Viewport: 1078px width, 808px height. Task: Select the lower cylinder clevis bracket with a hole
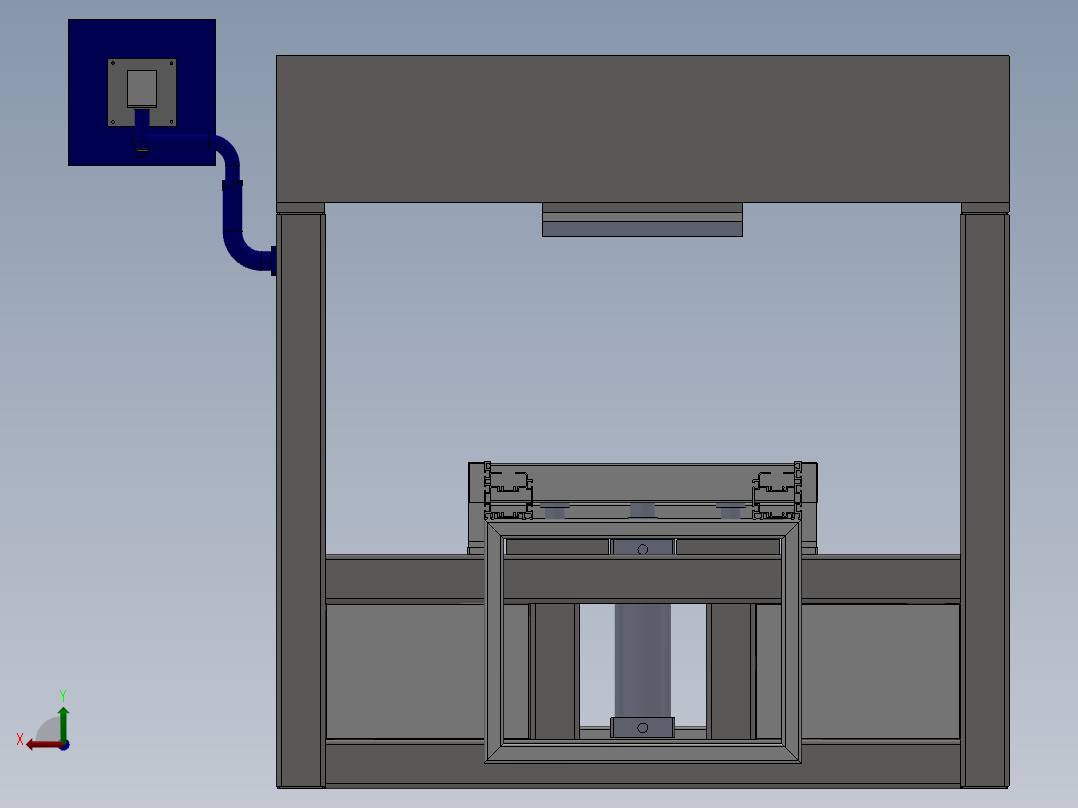(x=642, y=728)
